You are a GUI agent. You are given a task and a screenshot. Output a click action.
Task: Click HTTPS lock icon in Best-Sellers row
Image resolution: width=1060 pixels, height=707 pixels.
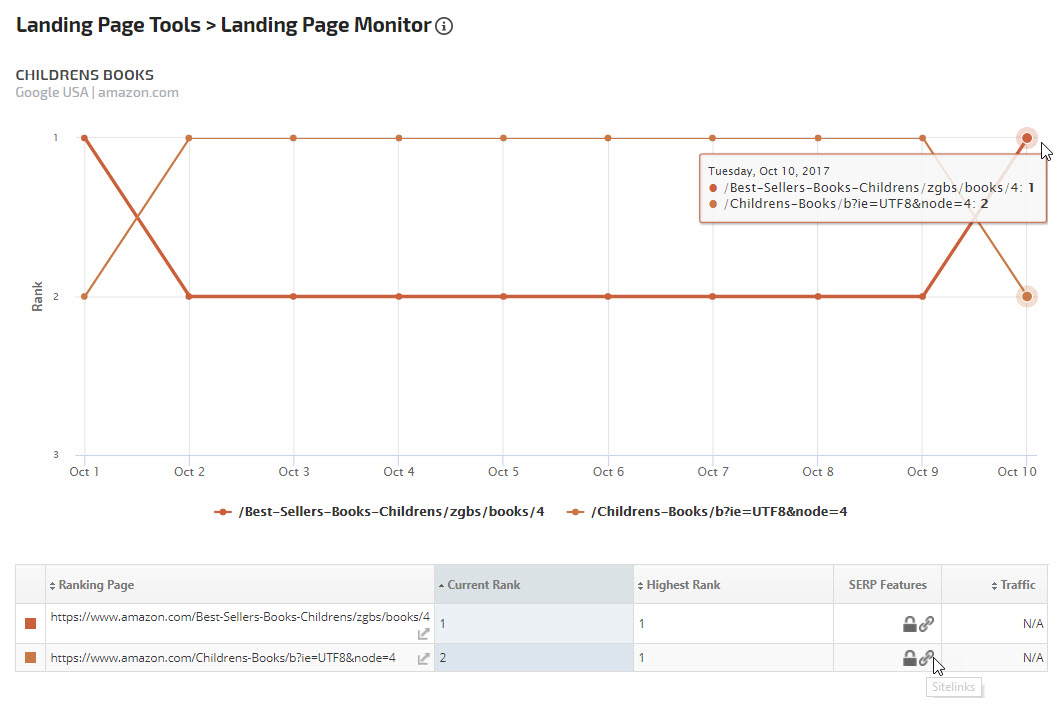[x=909, y=624]
